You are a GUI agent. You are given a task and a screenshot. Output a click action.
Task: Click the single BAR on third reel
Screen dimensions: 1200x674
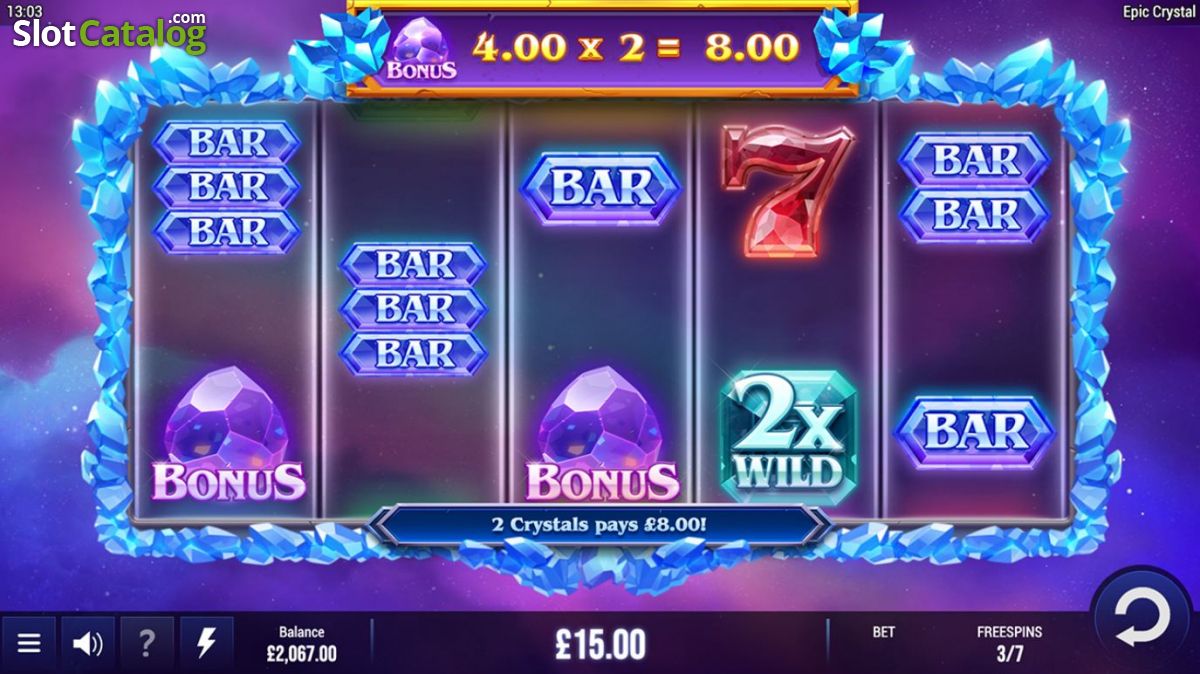click(x=602, y=188)
